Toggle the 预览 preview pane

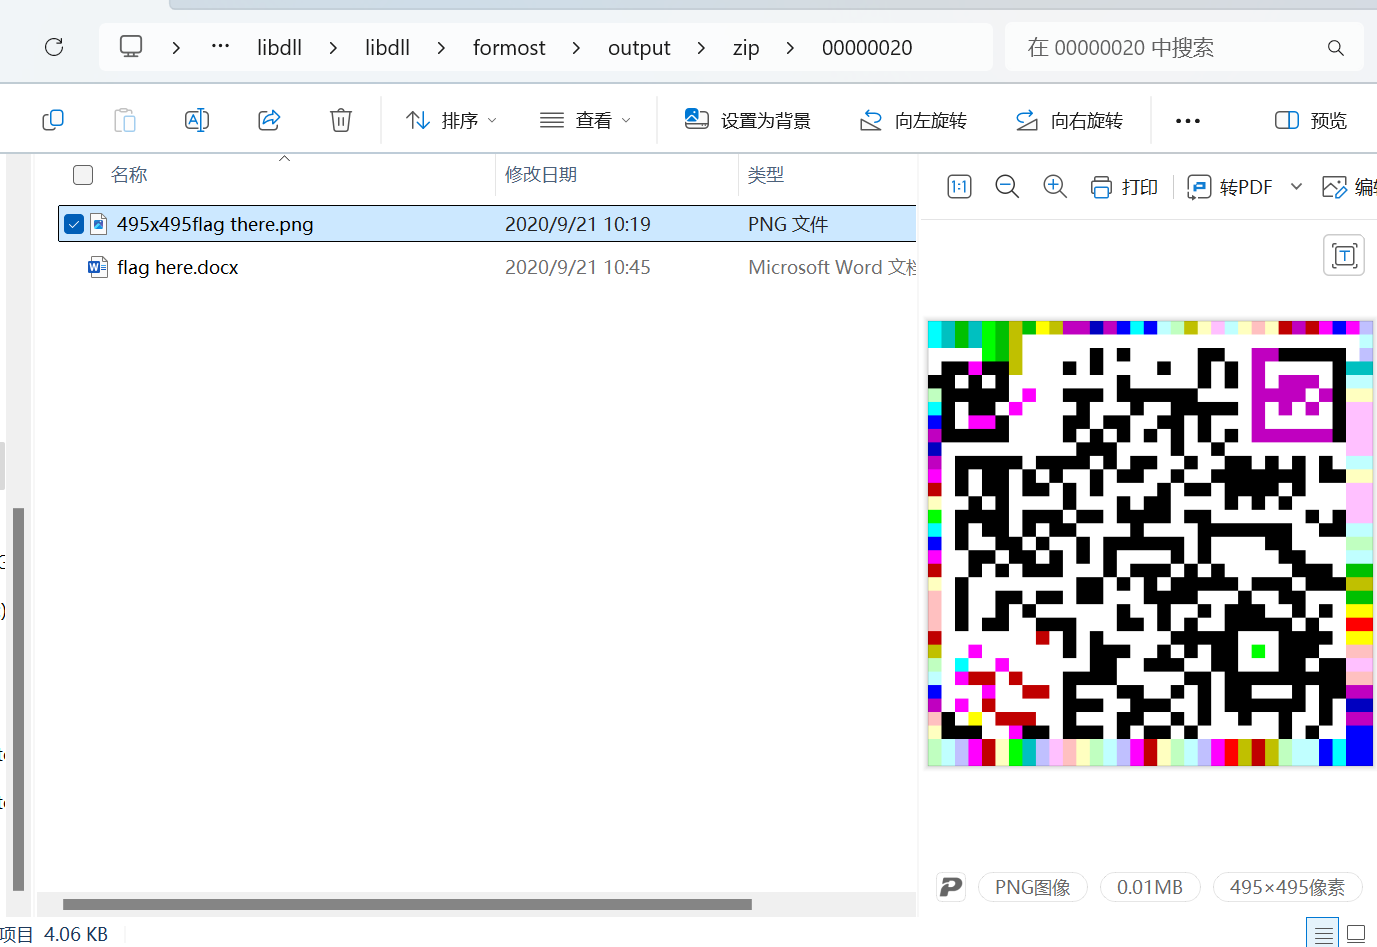tap(1311, 121)
